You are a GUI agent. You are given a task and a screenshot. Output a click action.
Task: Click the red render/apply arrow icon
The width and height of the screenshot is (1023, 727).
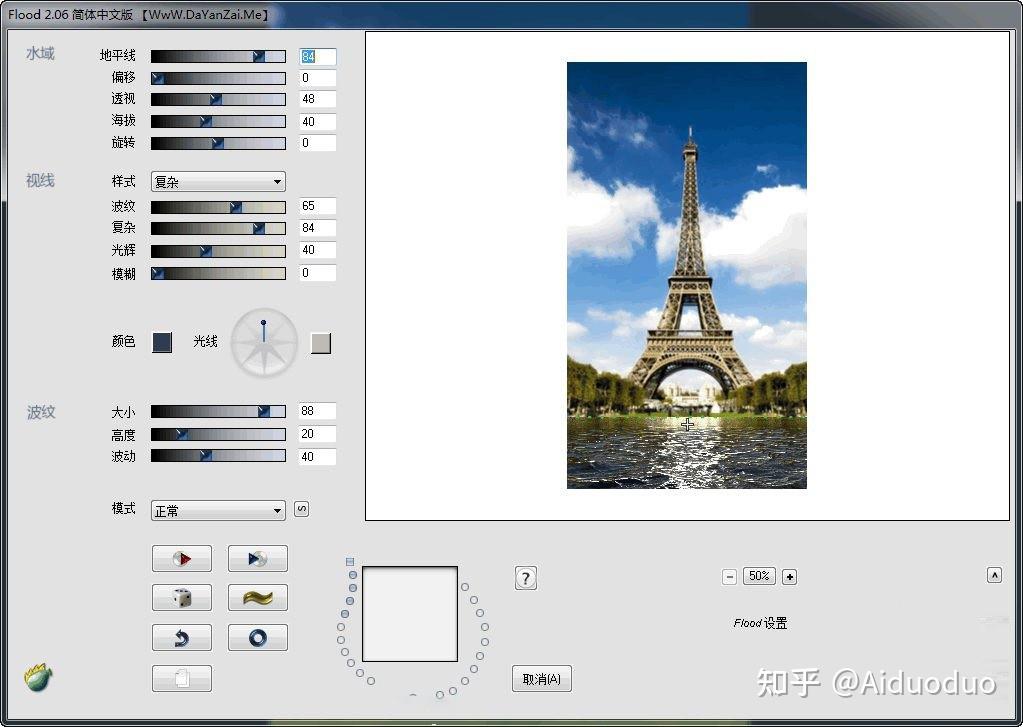click(x=181, y=558)
